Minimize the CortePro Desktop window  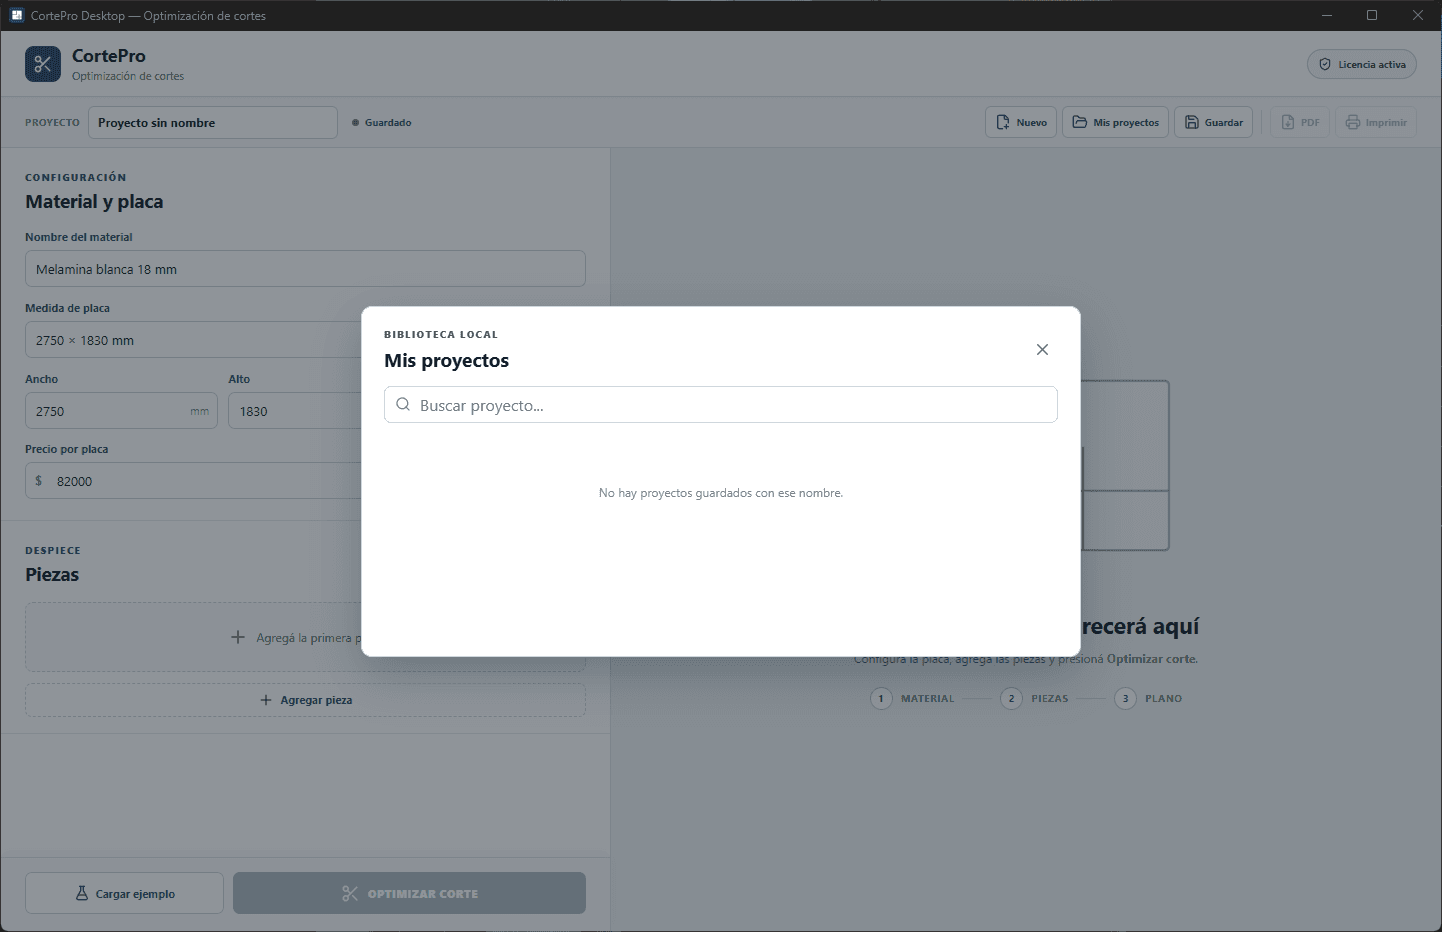(1327, 15)
